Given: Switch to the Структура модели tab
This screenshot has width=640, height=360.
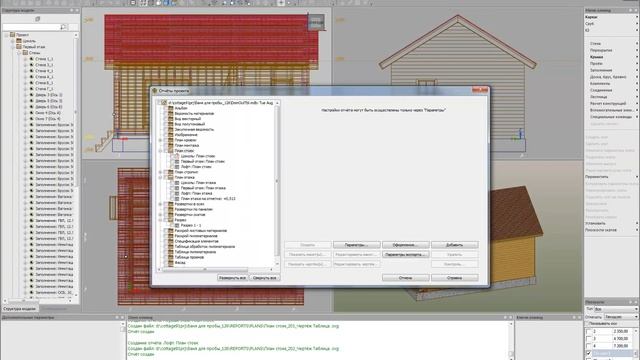Looking at the screenshot, I should pos(20,309).
